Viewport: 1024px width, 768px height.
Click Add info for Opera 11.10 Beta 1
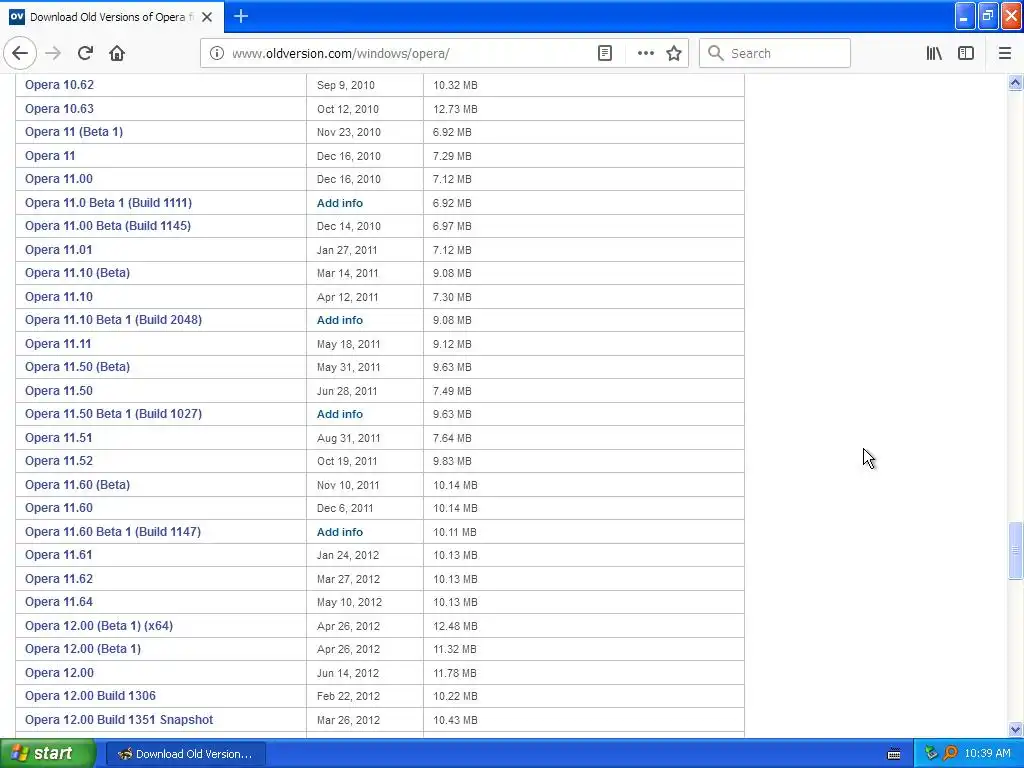[340, 320]
